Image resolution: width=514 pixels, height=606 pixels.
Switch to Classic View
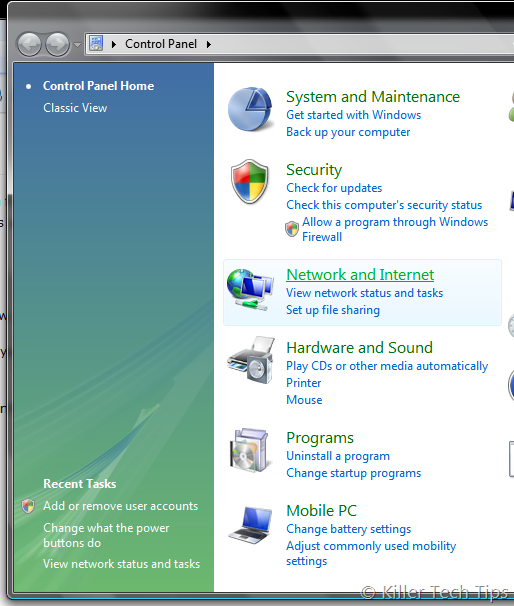(x=75, y=108)
